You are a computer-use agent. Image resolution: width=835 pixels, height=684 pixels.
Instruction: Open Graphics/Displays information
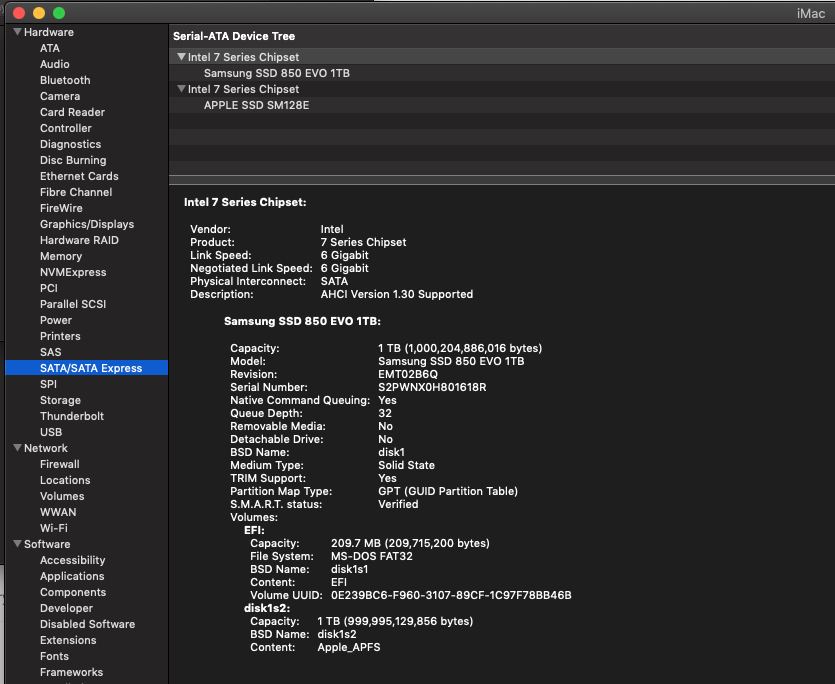[87, 224]
